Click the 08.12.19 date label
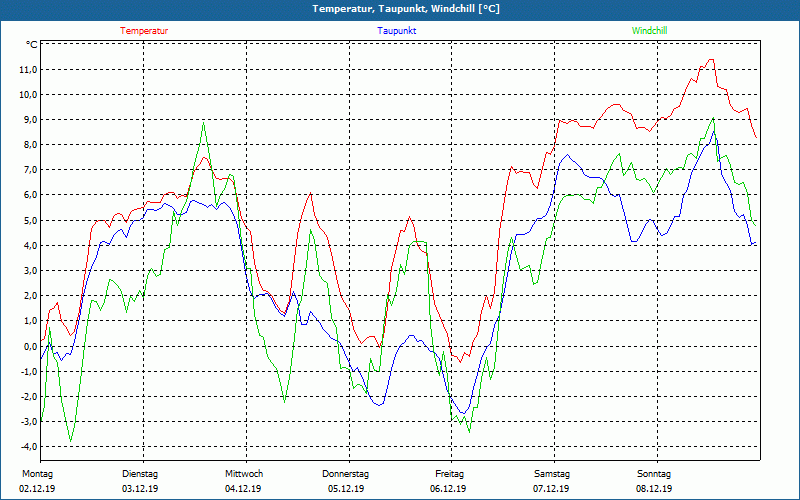The height and width of the screenshot is (500, 800). pyautogui.click(x=654, y=489)
